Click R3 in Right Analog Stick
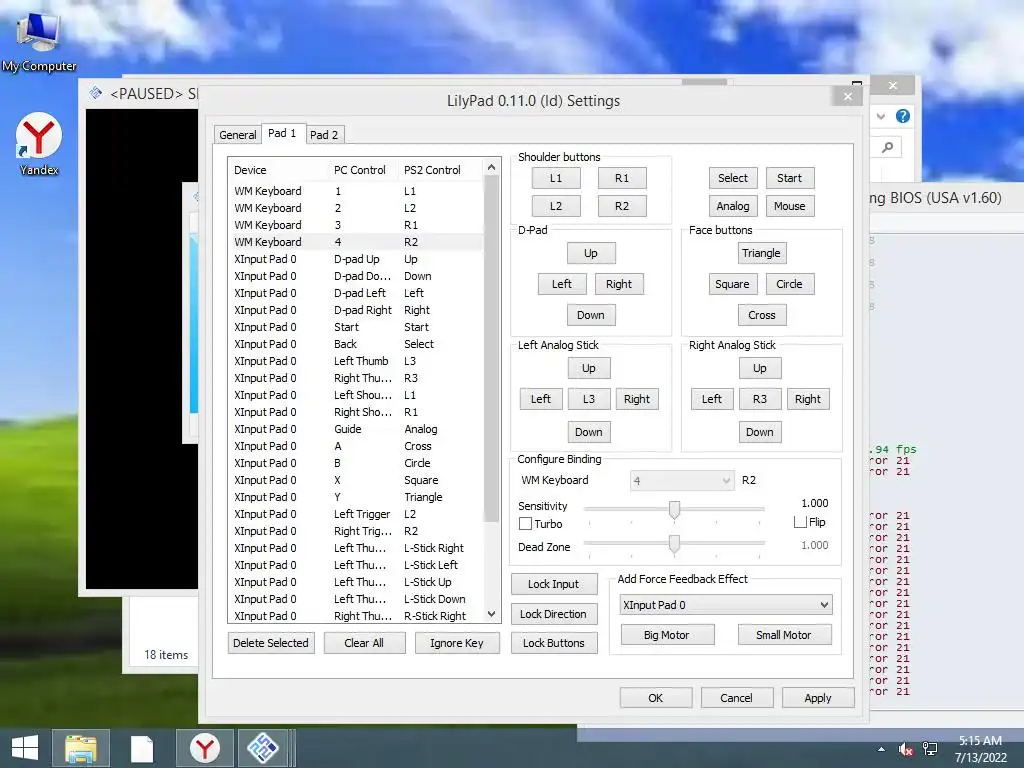Image resolution: width=1024 pixels, height=768 pixels. click(x=760, y=399)
